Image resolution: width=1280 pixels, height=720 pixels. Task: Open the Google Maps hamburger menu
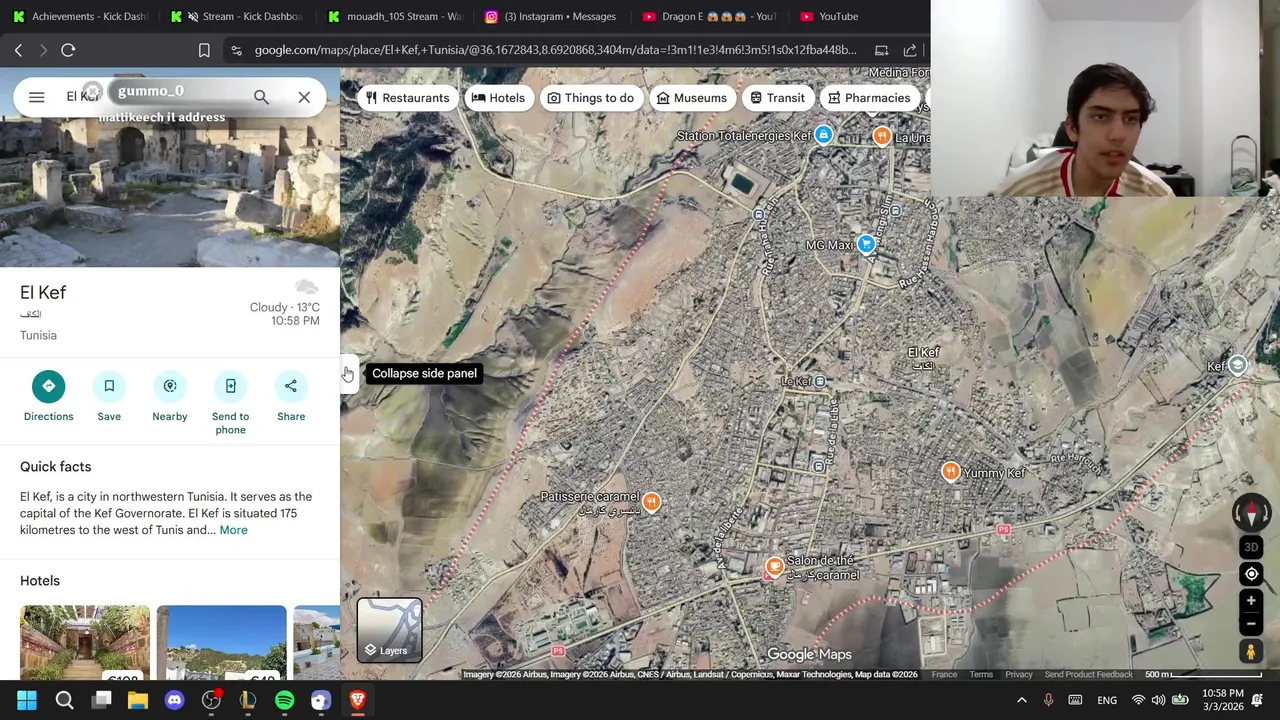36,97
